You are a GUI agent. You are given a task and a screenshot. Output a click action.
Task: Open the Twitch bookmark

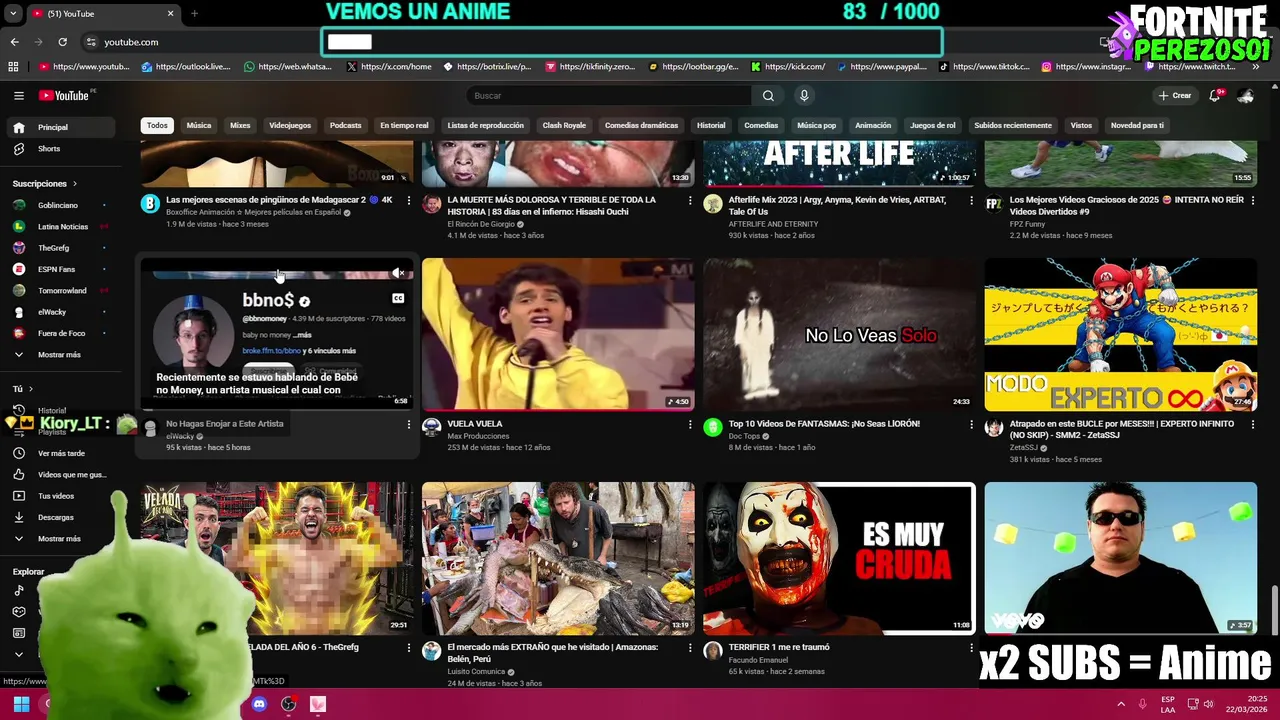click(1189, 67)
